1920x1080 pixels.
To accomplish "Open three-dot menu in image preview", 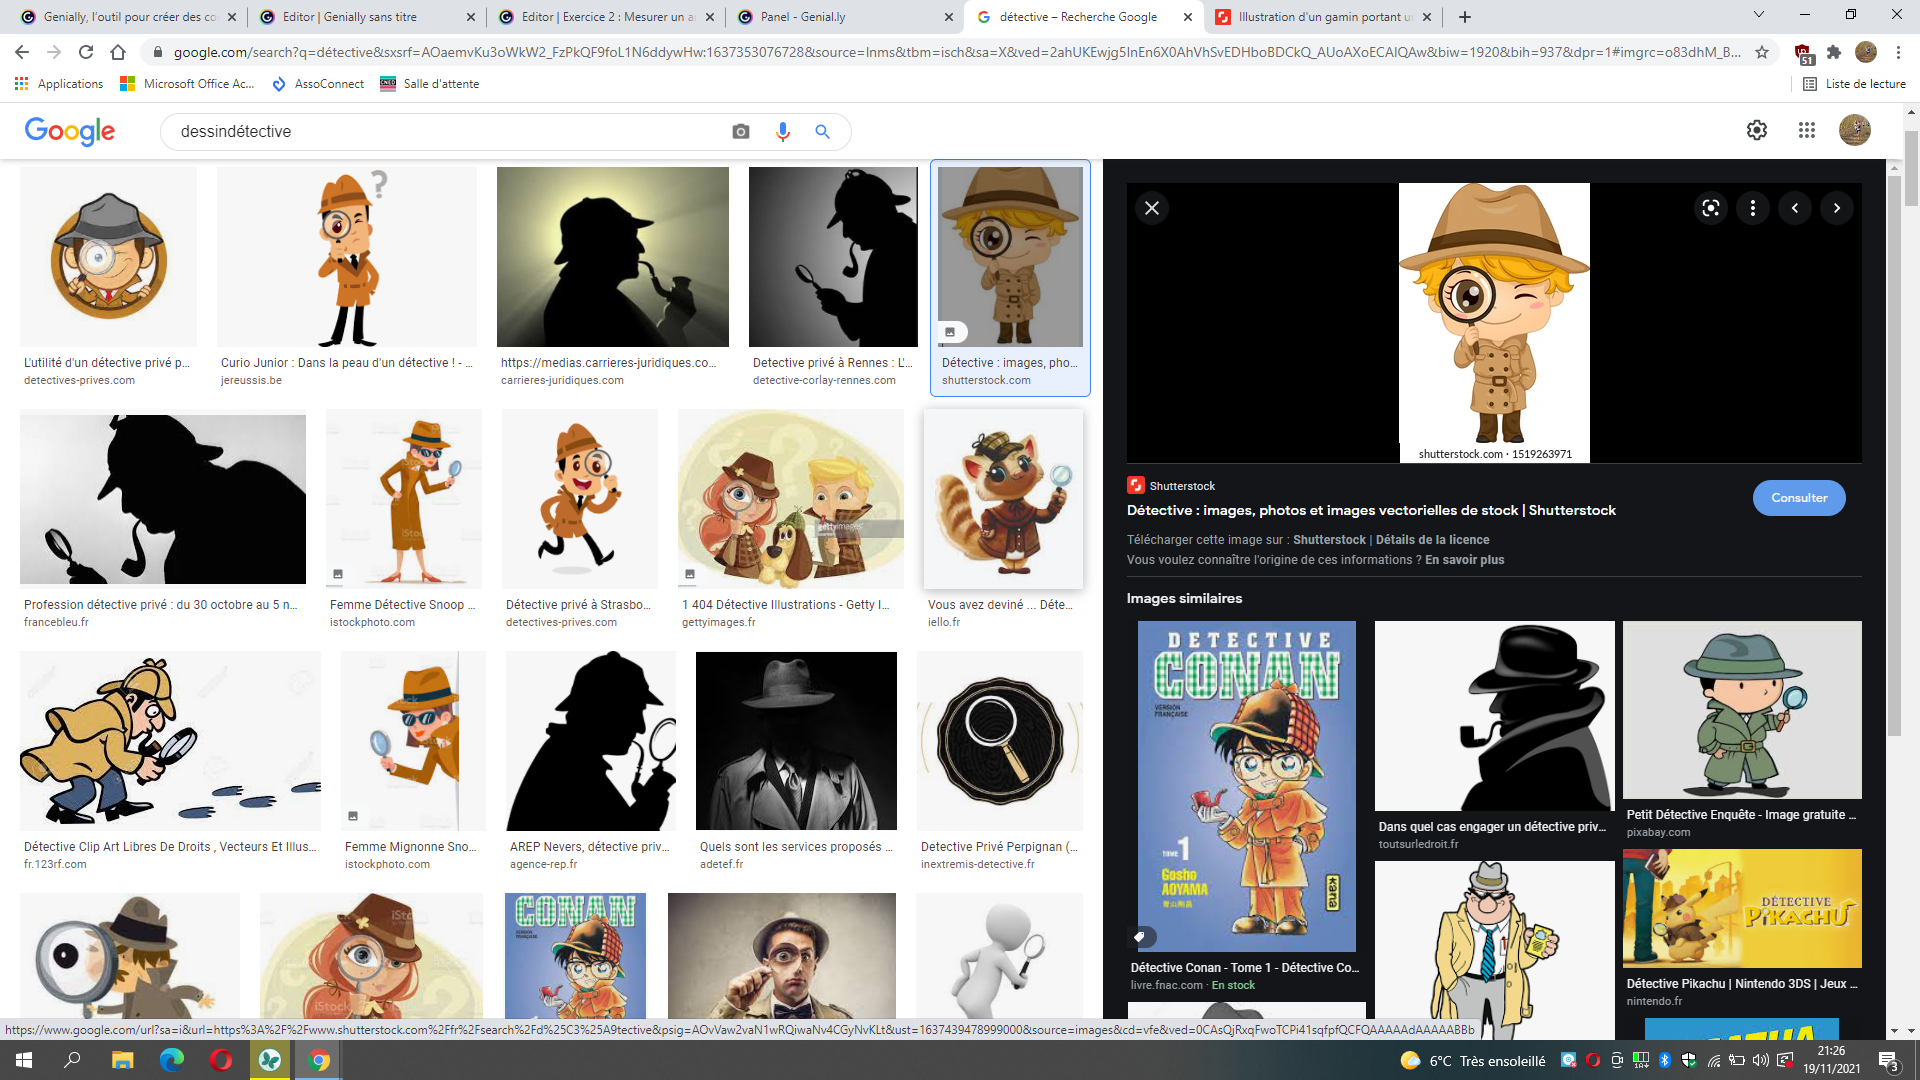I will tap(1753, 208).
